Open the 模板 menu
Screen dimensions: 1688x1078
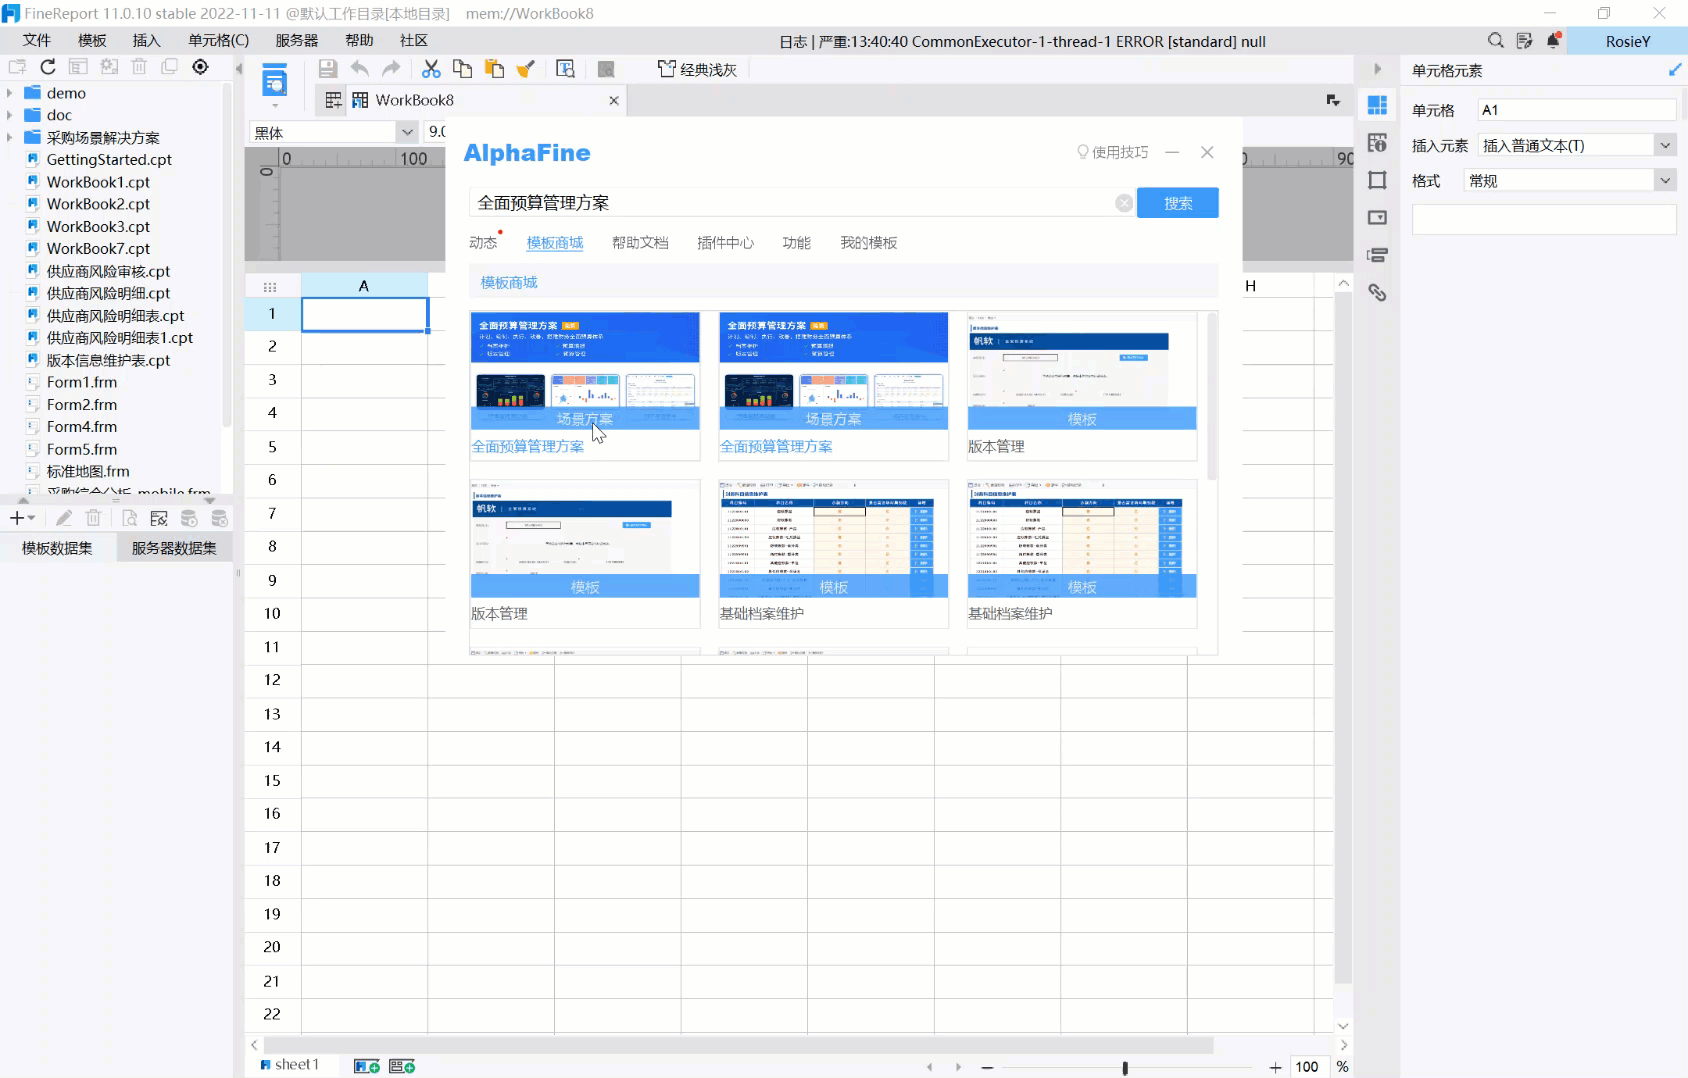click(92, 41)
